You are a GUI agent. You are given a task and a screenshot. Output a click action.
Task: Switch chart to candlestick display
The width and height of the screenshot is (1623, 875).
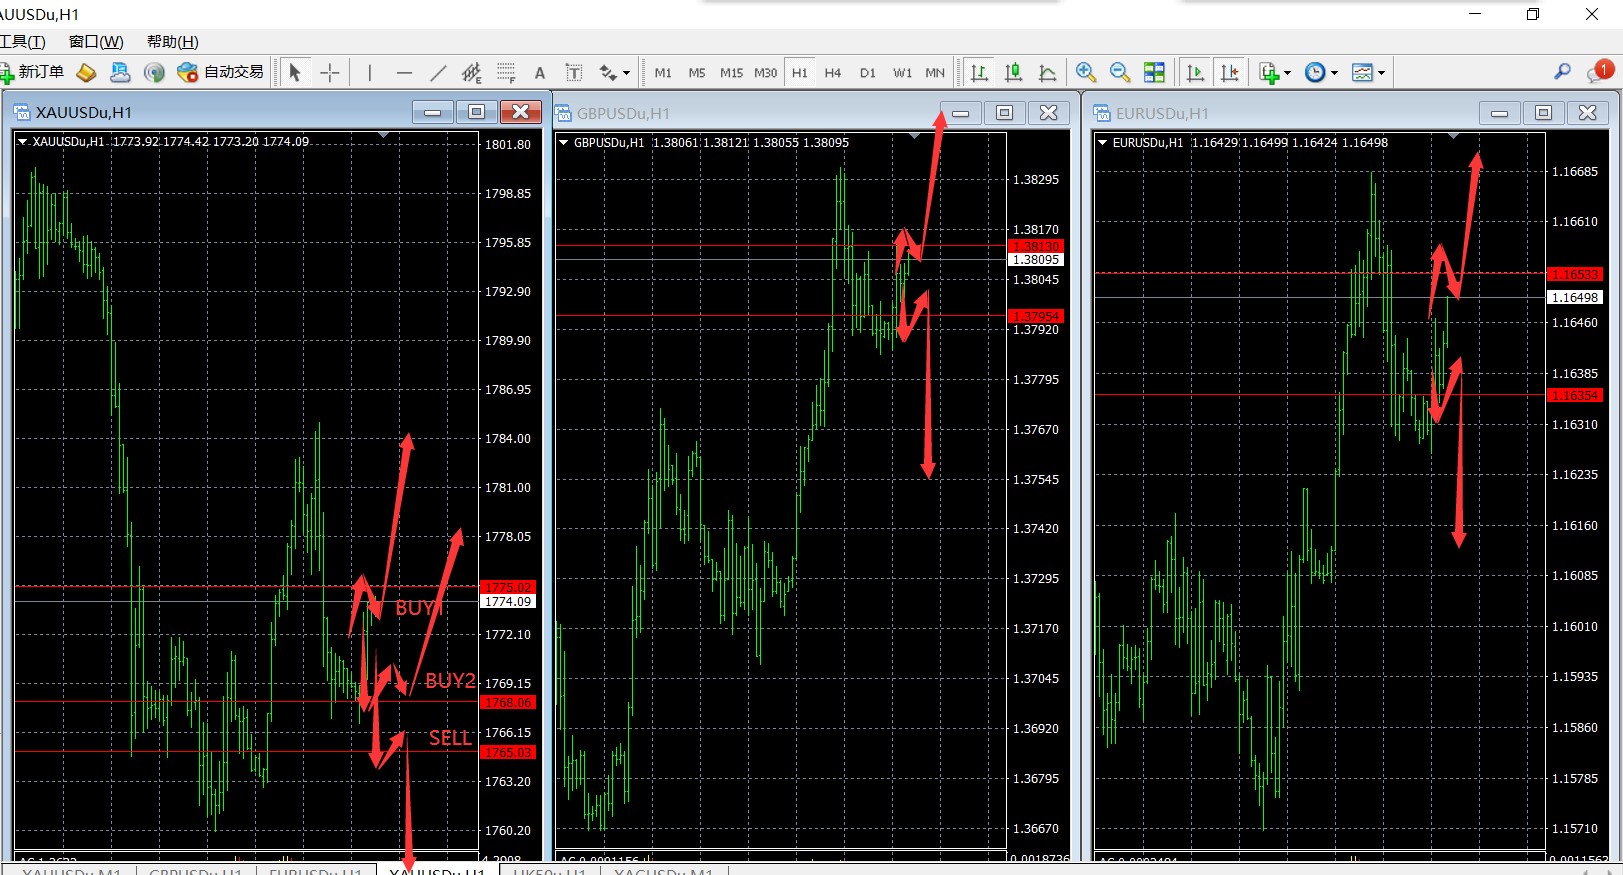click(x=1013, y=72)
